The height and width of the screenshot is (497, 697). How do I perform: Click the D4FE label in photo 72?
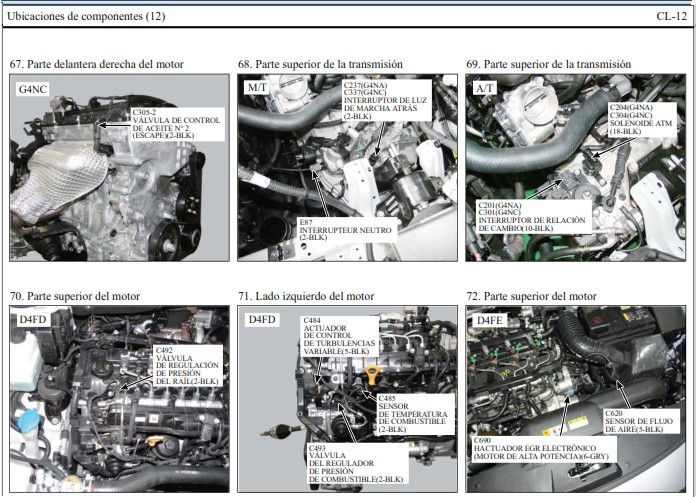[x=489, y=320]
